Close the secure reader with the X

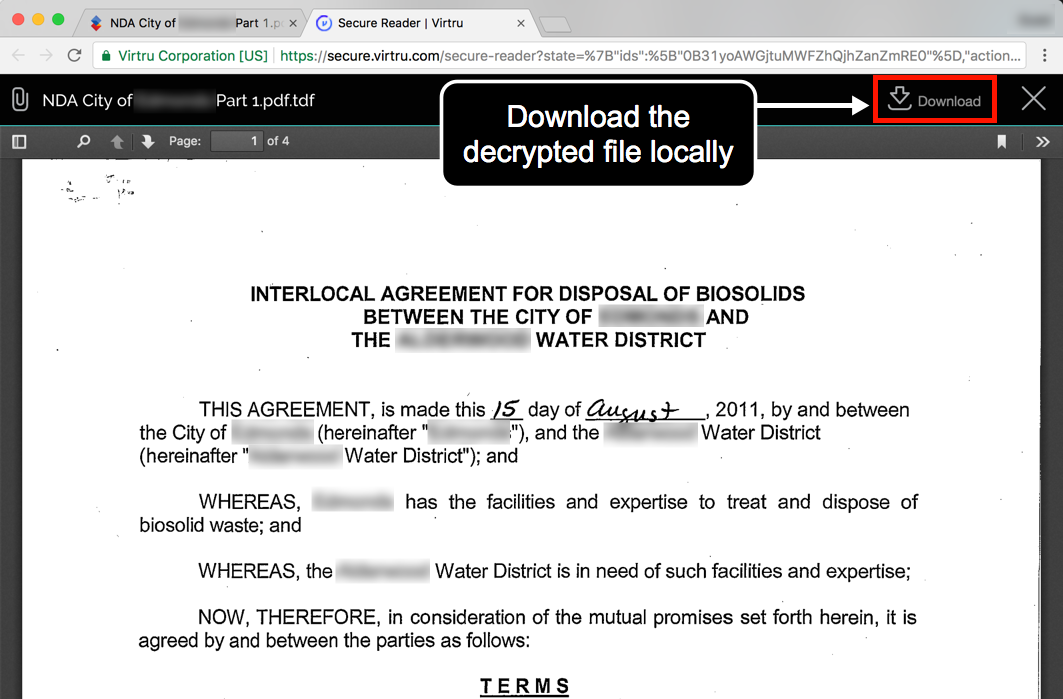coord(1034,99)
